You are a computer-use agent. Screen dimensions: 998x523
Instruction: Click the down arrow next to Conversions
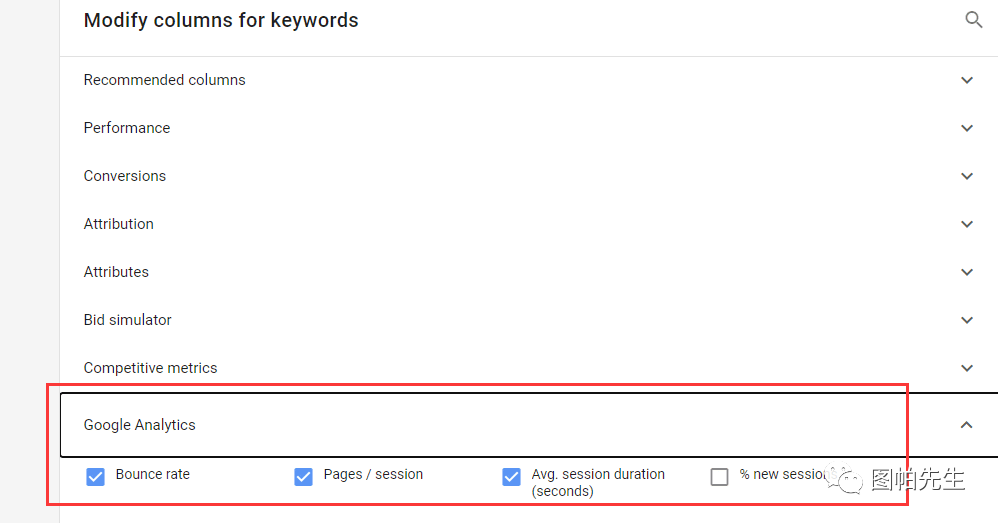[x=967, y=176]
